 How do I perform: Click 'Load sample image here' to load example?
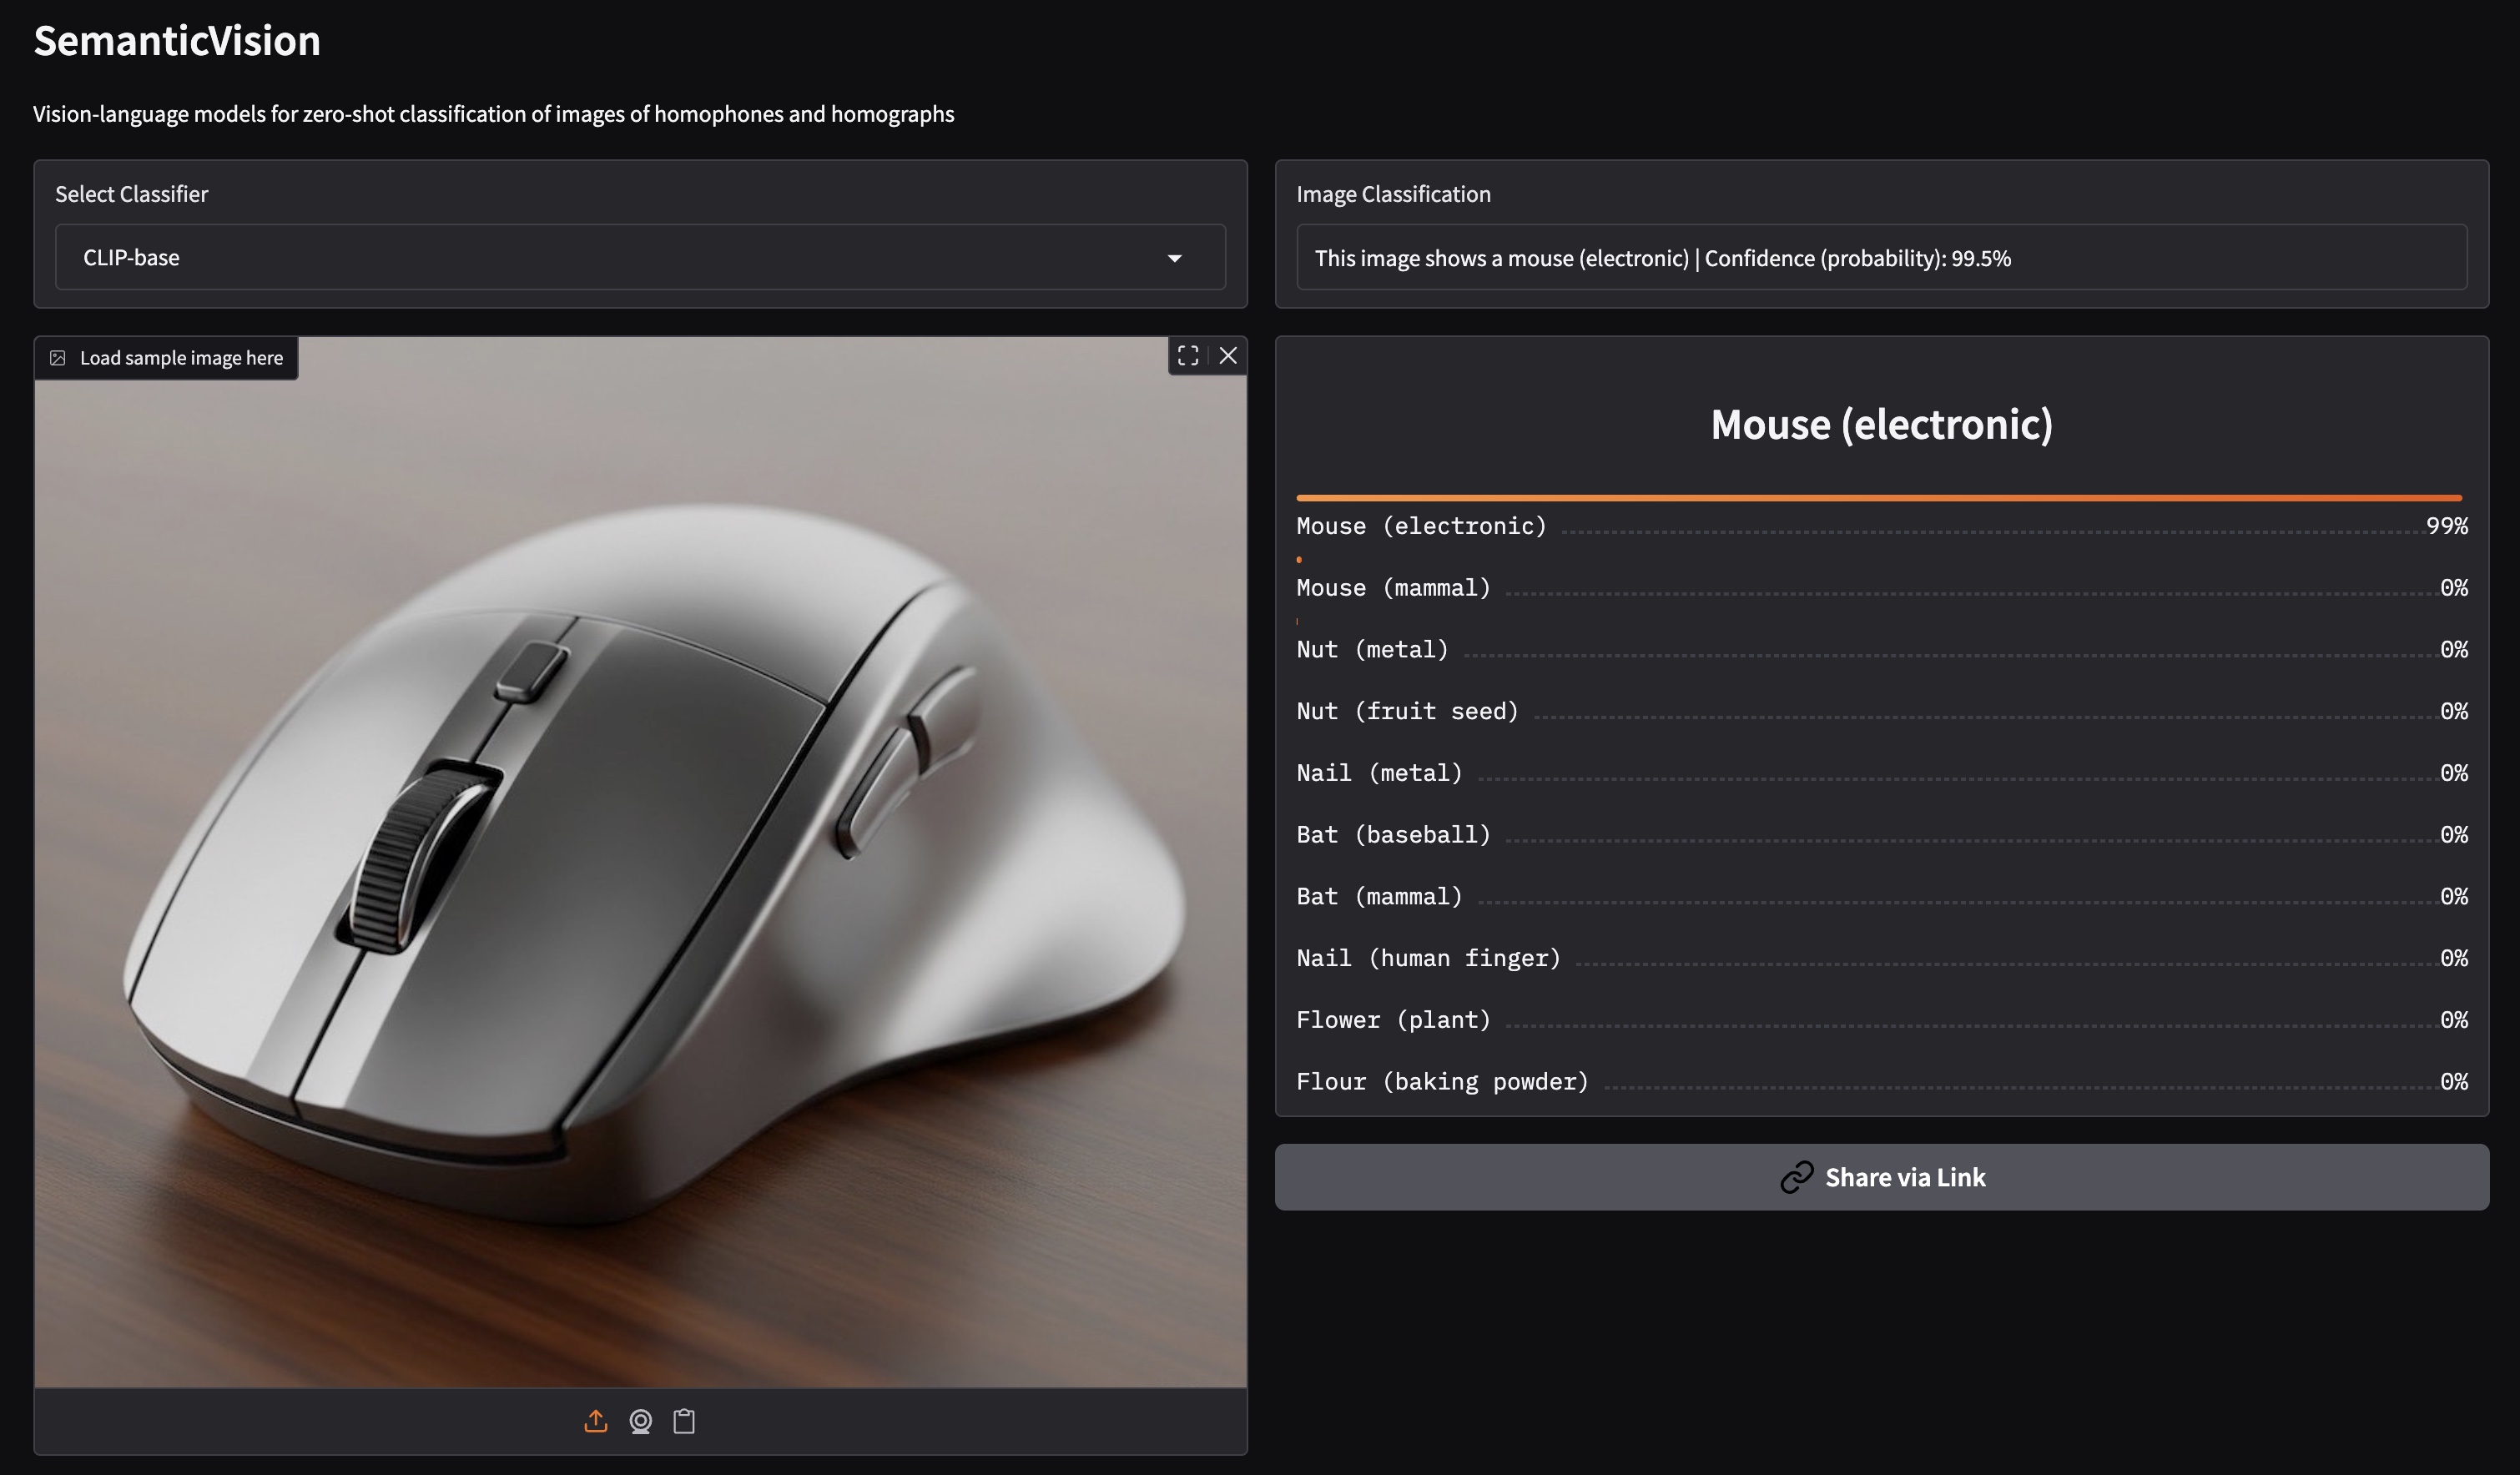point(181,357)
